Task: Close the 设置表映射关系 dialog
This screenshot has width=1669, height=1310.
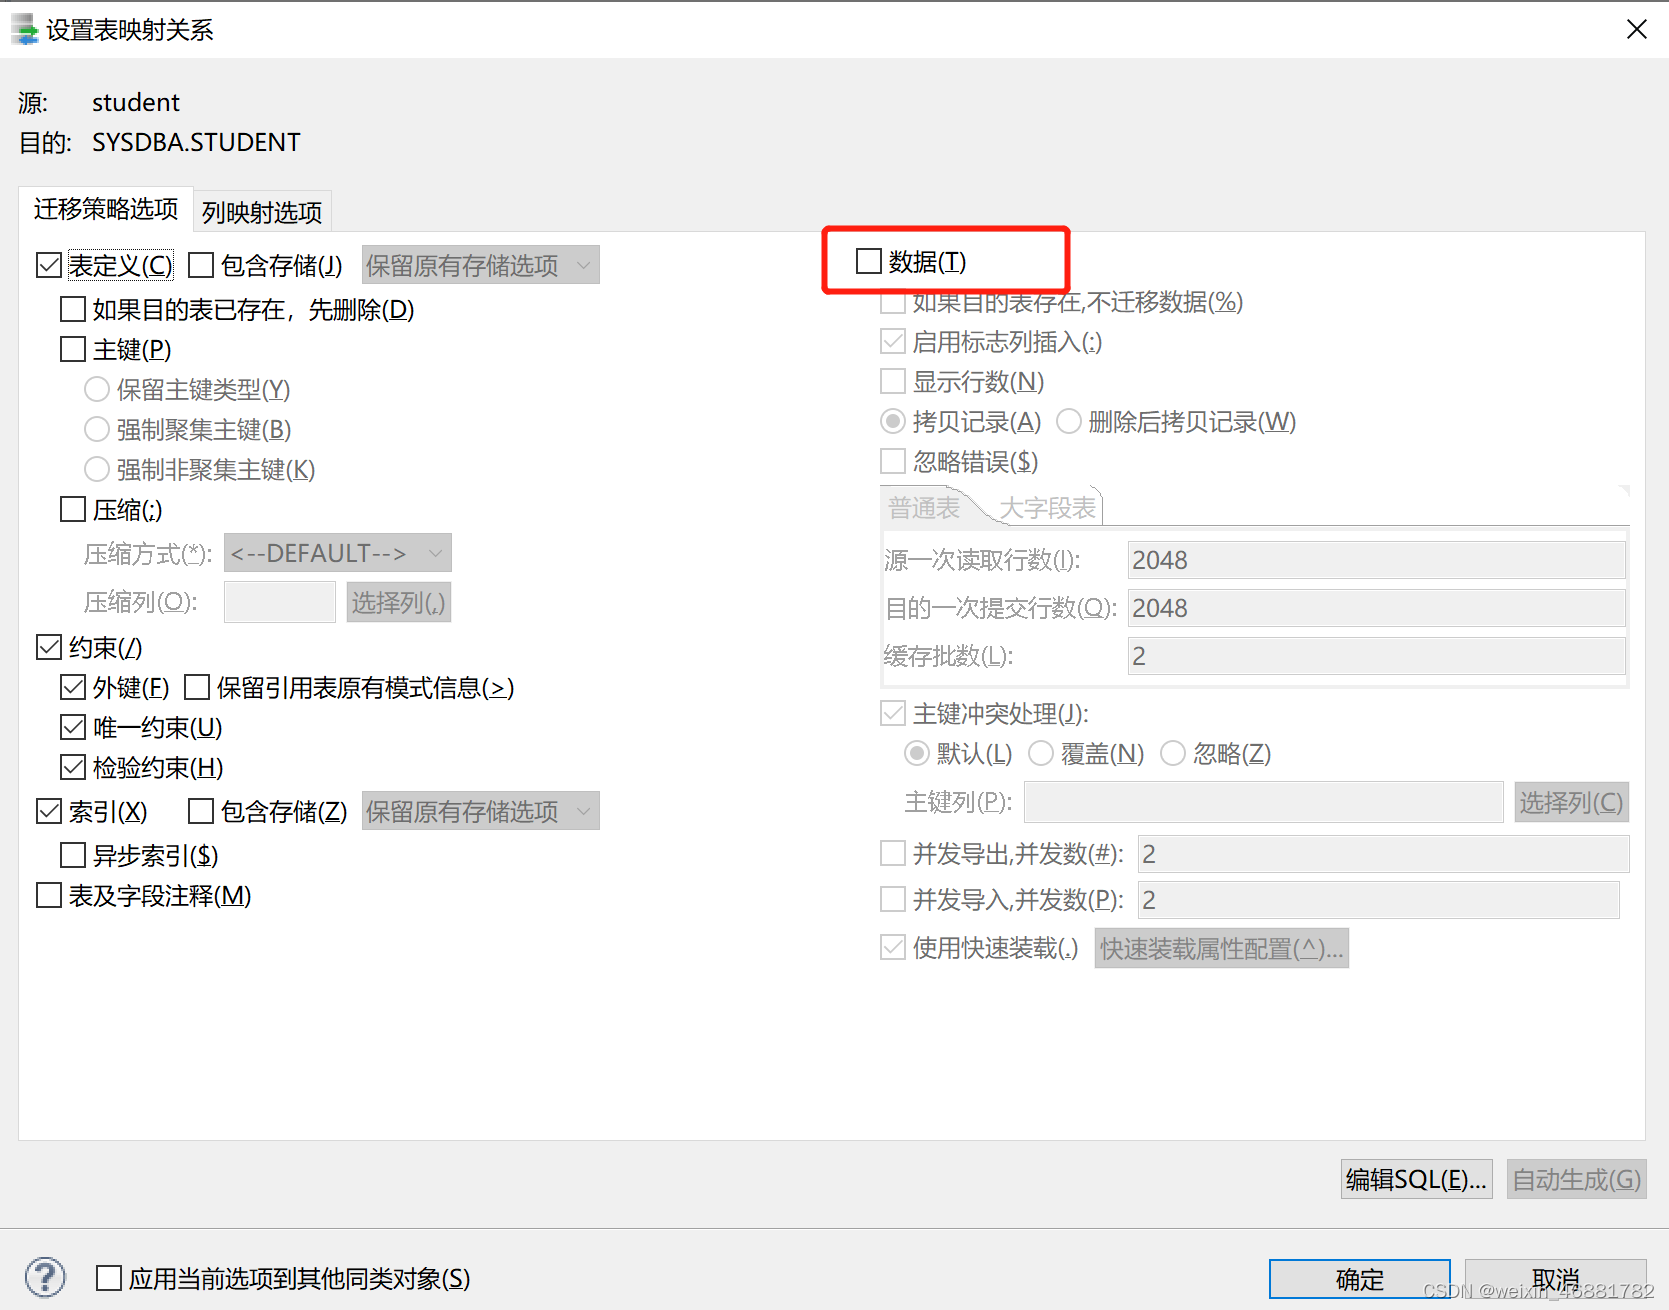Action: pos(1636,29)
